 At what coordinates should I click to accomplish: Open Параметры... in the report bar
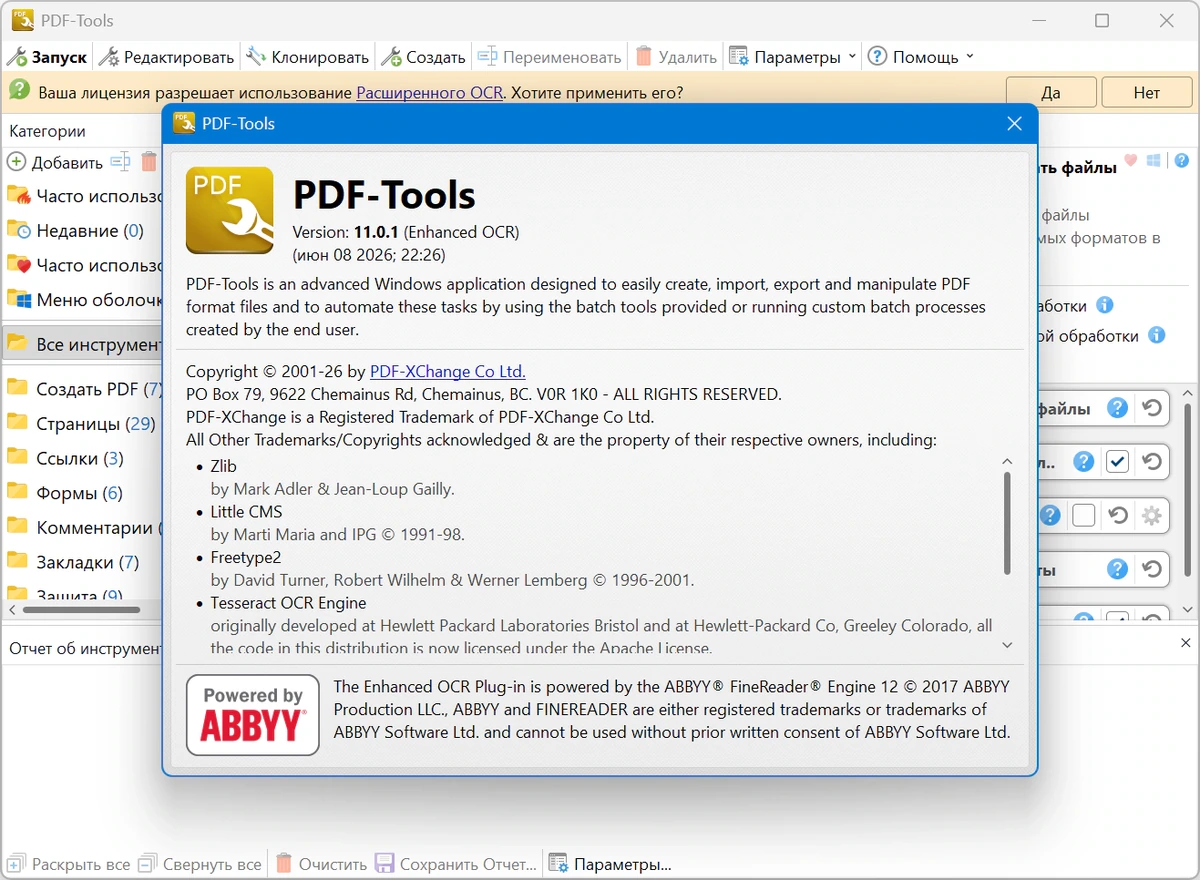pos(610,864)
